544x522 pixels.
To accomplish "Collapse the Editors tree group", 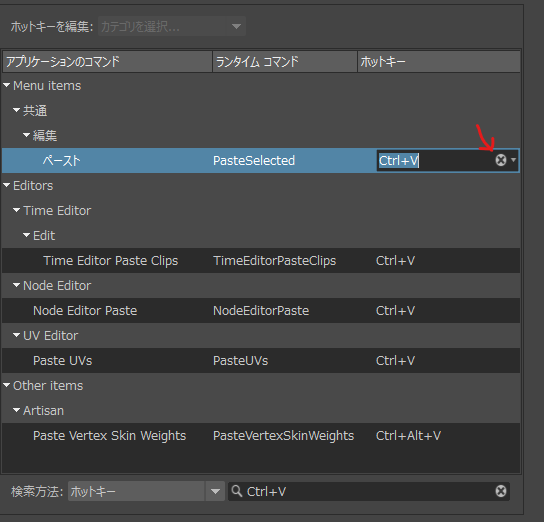I will point(7,185).
